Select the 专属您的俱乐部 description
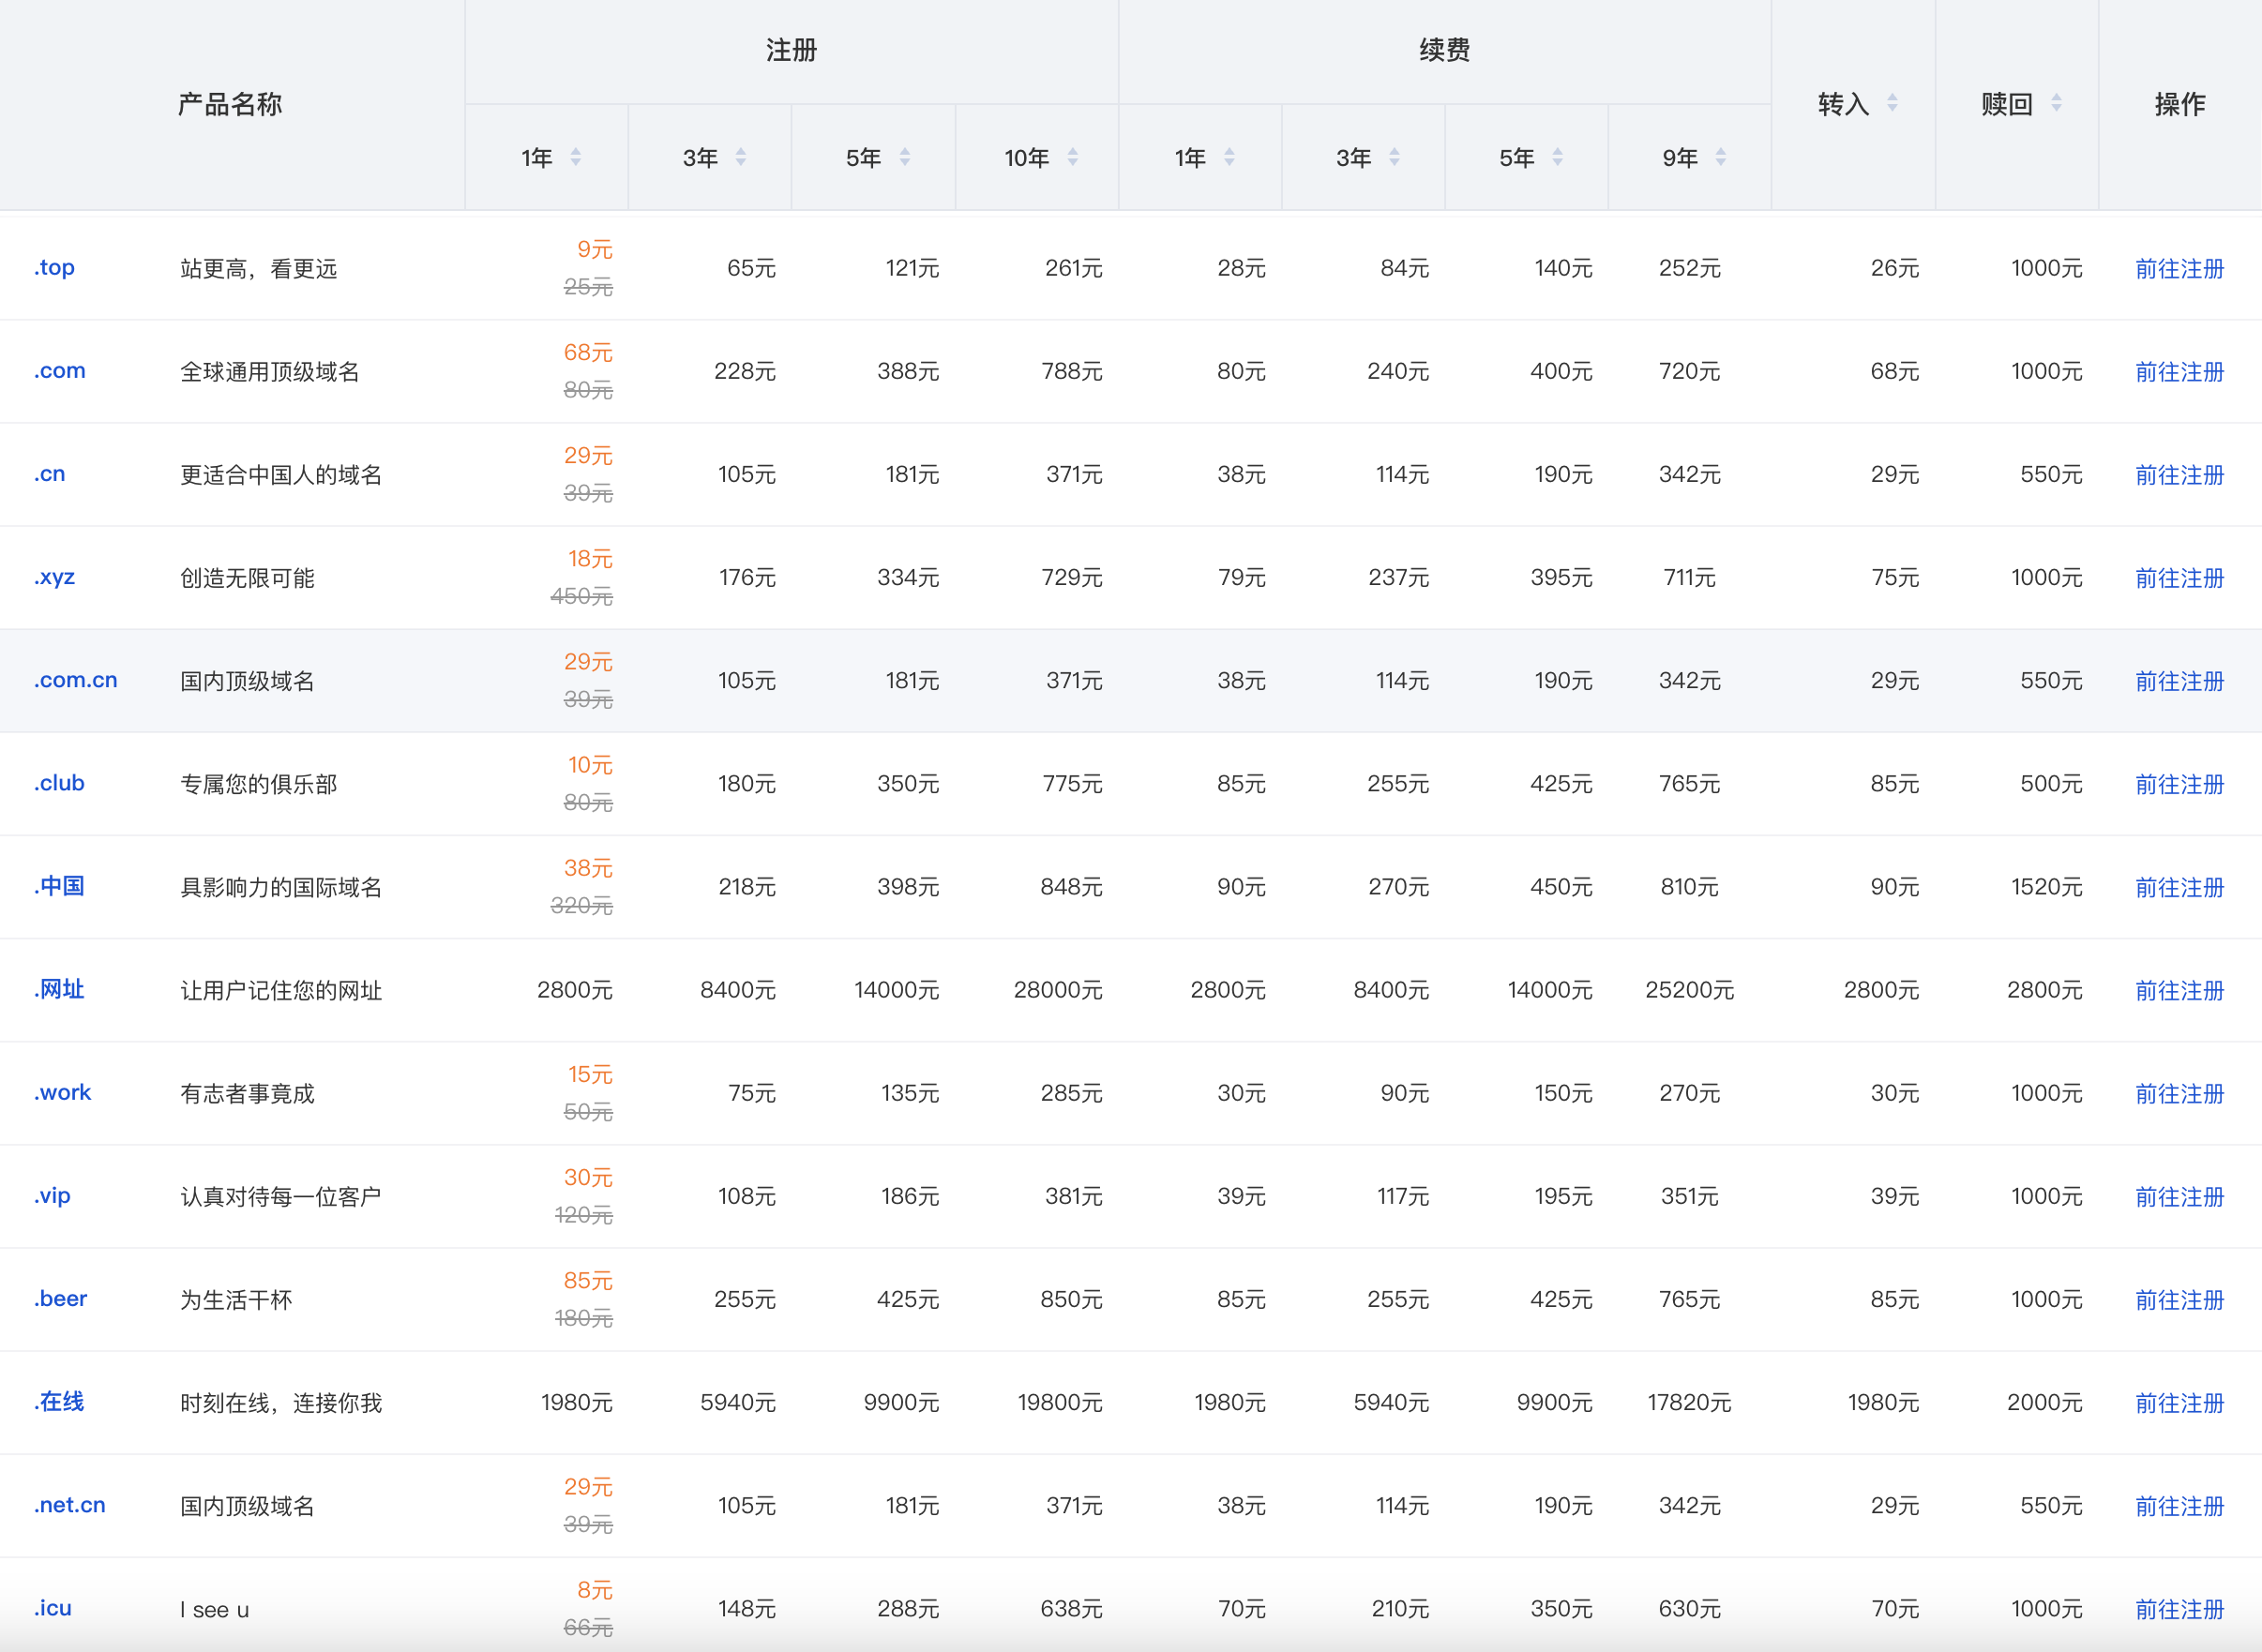This screenshot has height=1652, width=2262. click(259, 784)
